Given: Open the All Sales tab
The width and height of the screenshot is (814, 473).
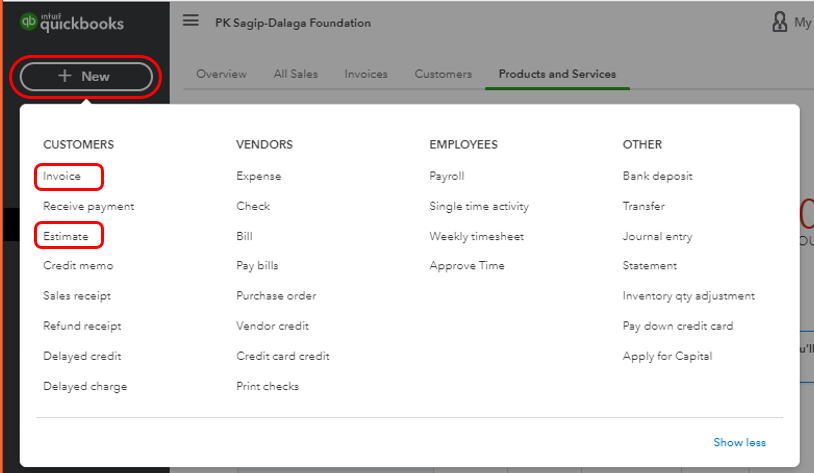Looking at the screenshot, I should [297, 74].
